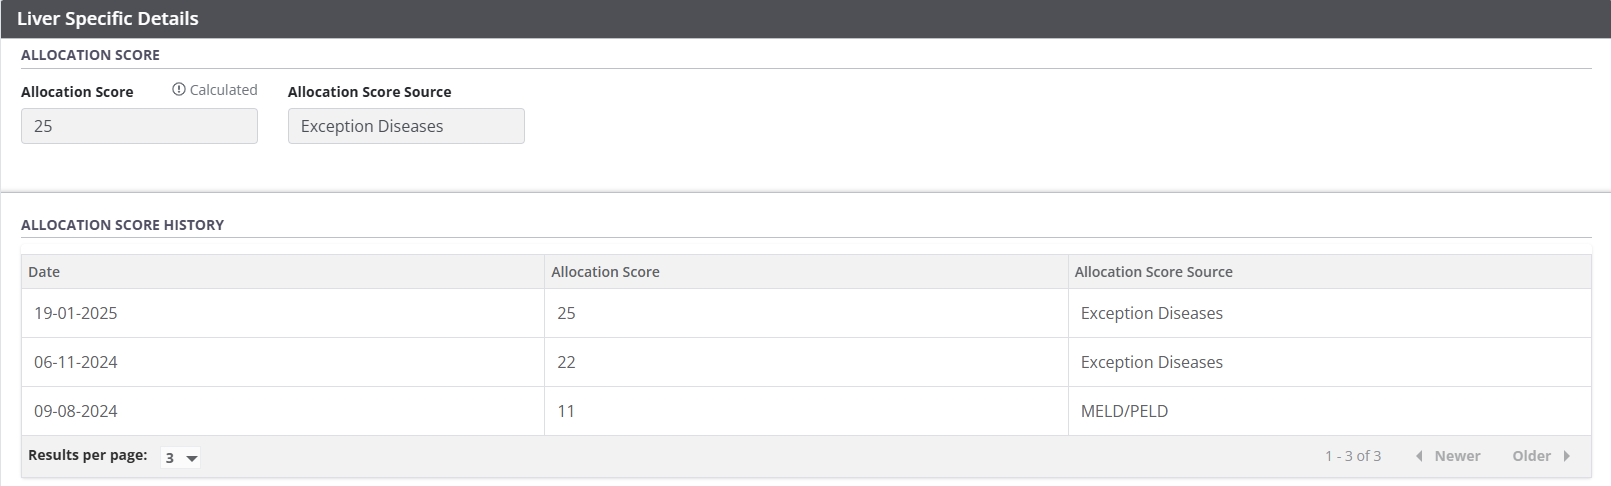The image size is (1611, 486).
Task: Click the Older right arrow icon
Action: pyautogui.click(x=1566, y=456)
